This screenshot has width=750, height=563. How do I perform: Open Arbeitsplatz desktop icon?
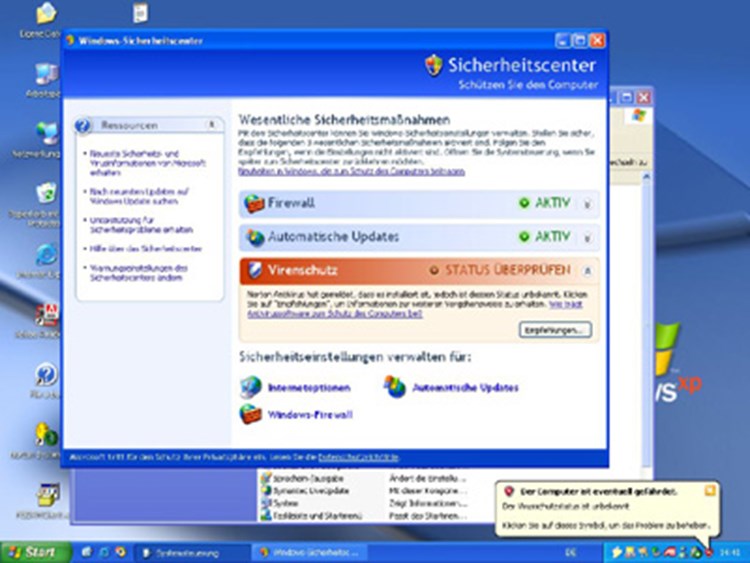pyautogui.click(x=46, y=75)
